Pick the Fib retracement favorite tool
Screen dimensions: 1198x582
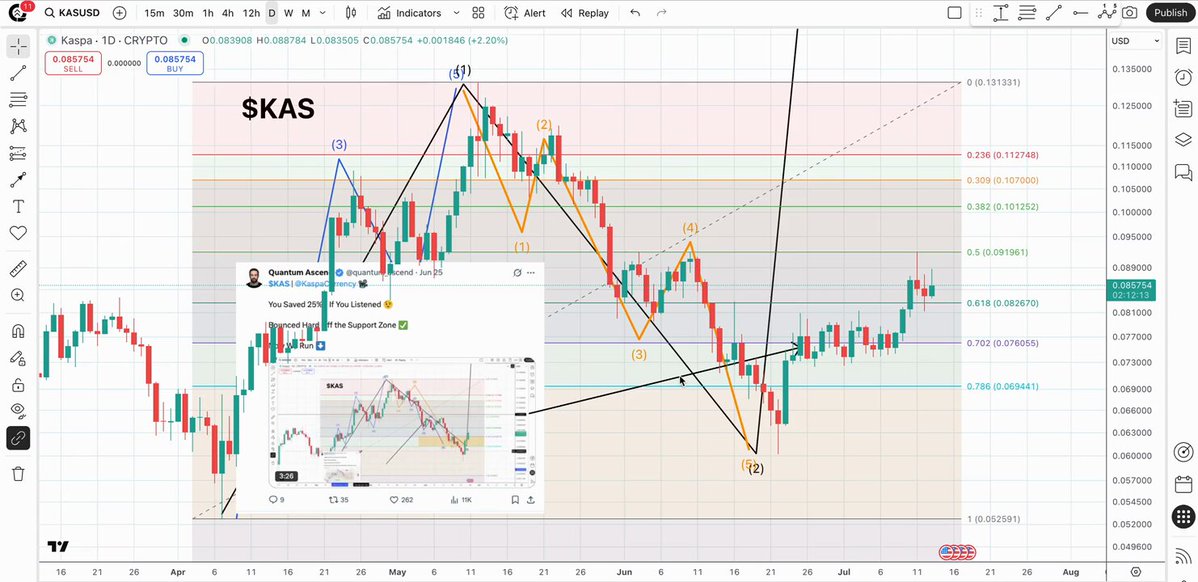[1028, 13]
